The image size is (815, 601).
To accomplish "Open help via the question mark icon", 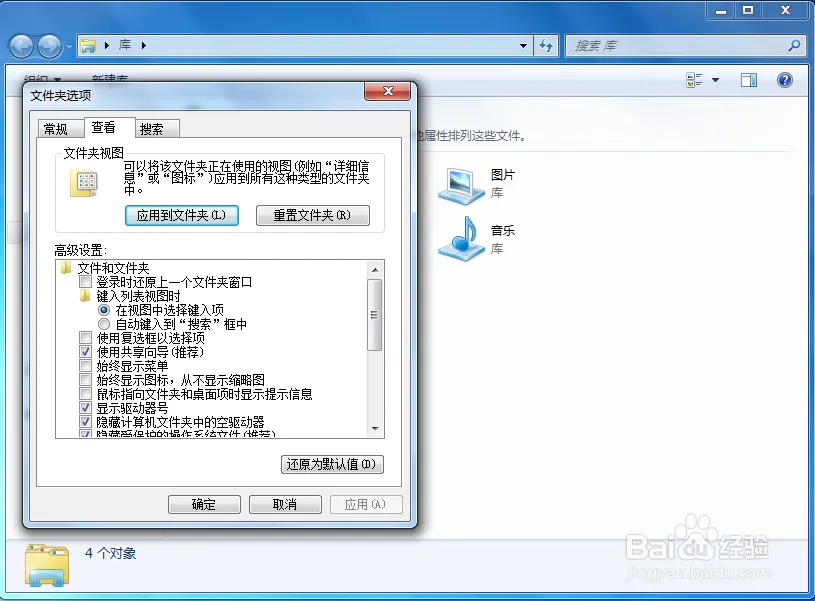I will point(784,80).
